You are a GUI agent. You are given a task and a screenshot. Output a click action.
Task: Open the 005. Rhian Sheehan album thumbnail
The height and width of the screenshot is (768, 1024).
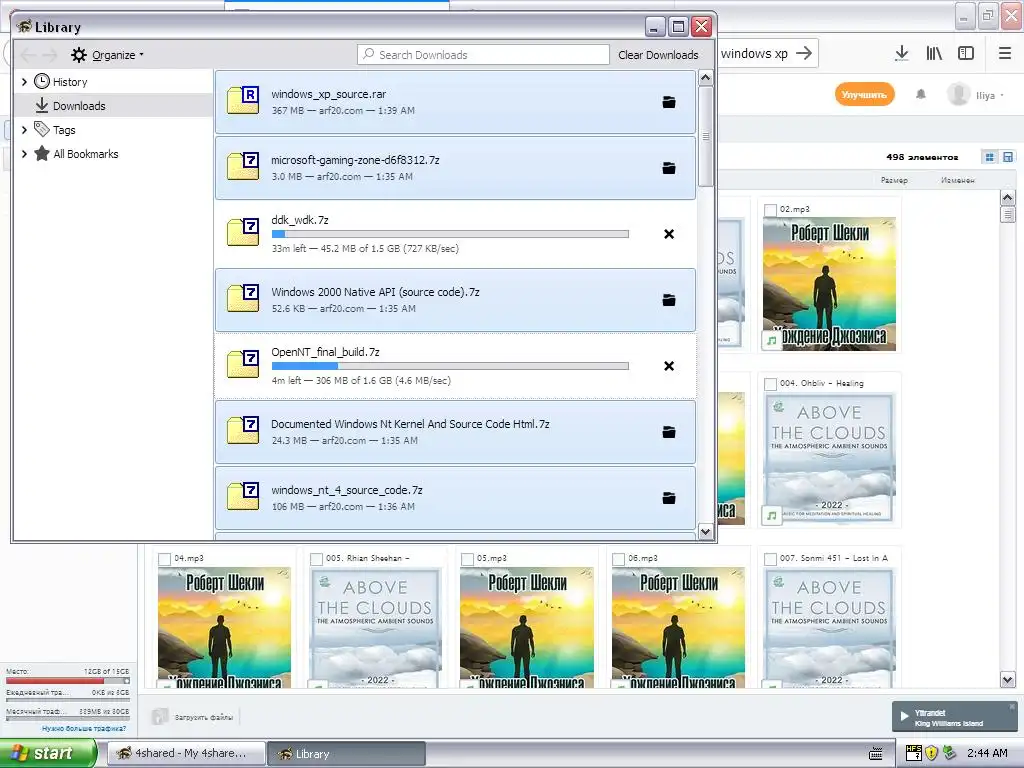[376, 628]
